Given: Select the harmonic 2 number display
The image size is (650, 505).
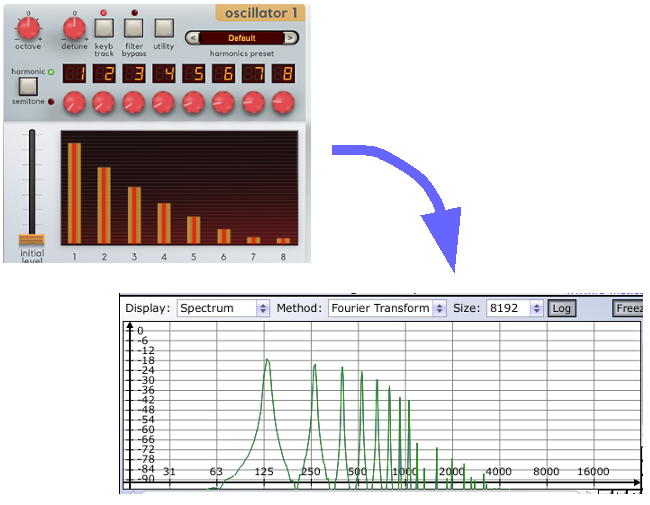Looking at the screenshot, I should (x=104, y=74).
